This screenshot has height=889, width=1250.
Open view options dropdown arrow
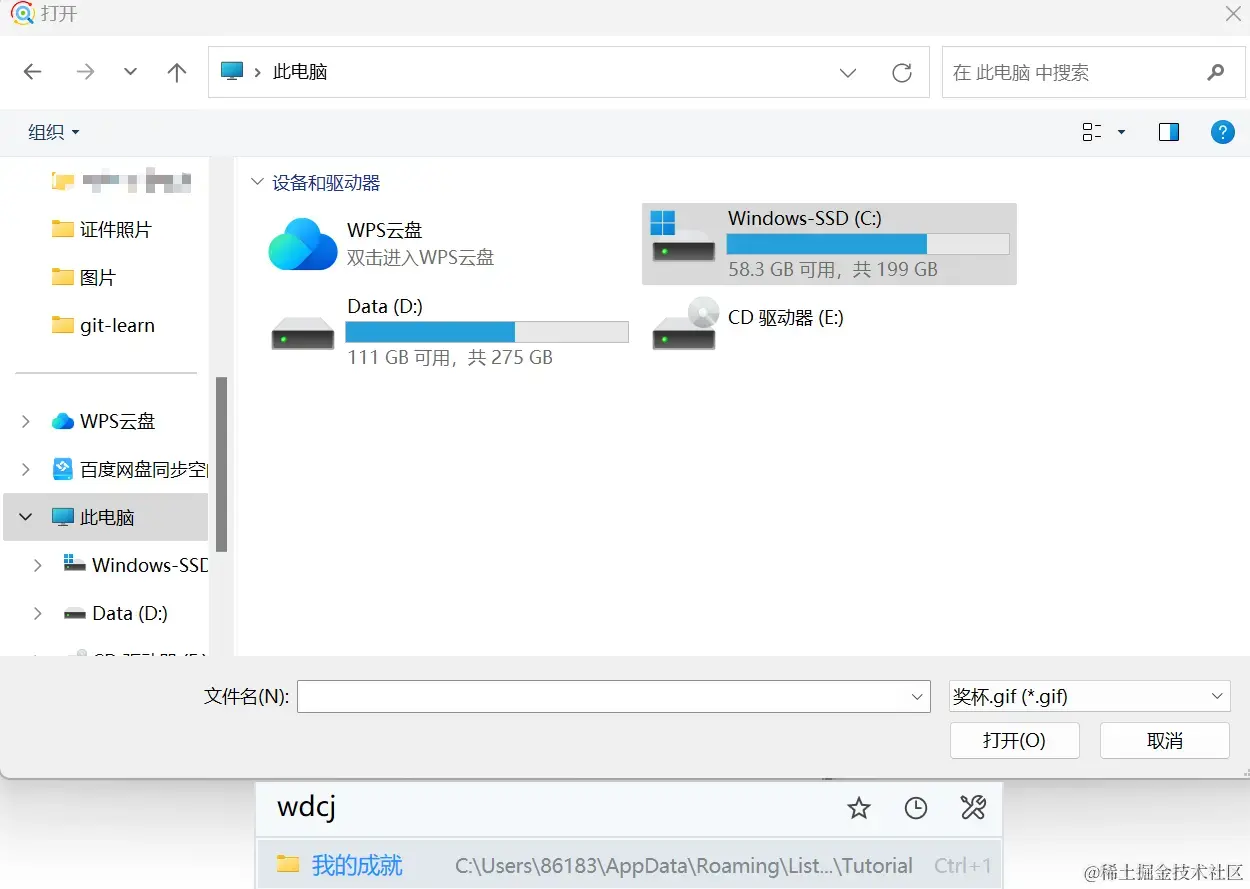point(1121,132)
